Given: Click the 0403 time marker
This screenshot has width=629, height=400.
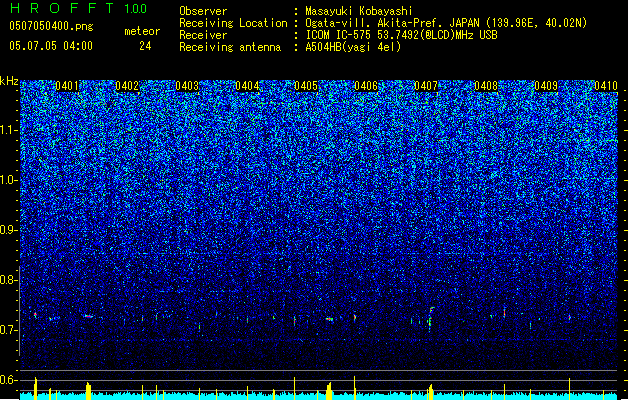Looking at the screenshot, I should (x=187, y=86).
